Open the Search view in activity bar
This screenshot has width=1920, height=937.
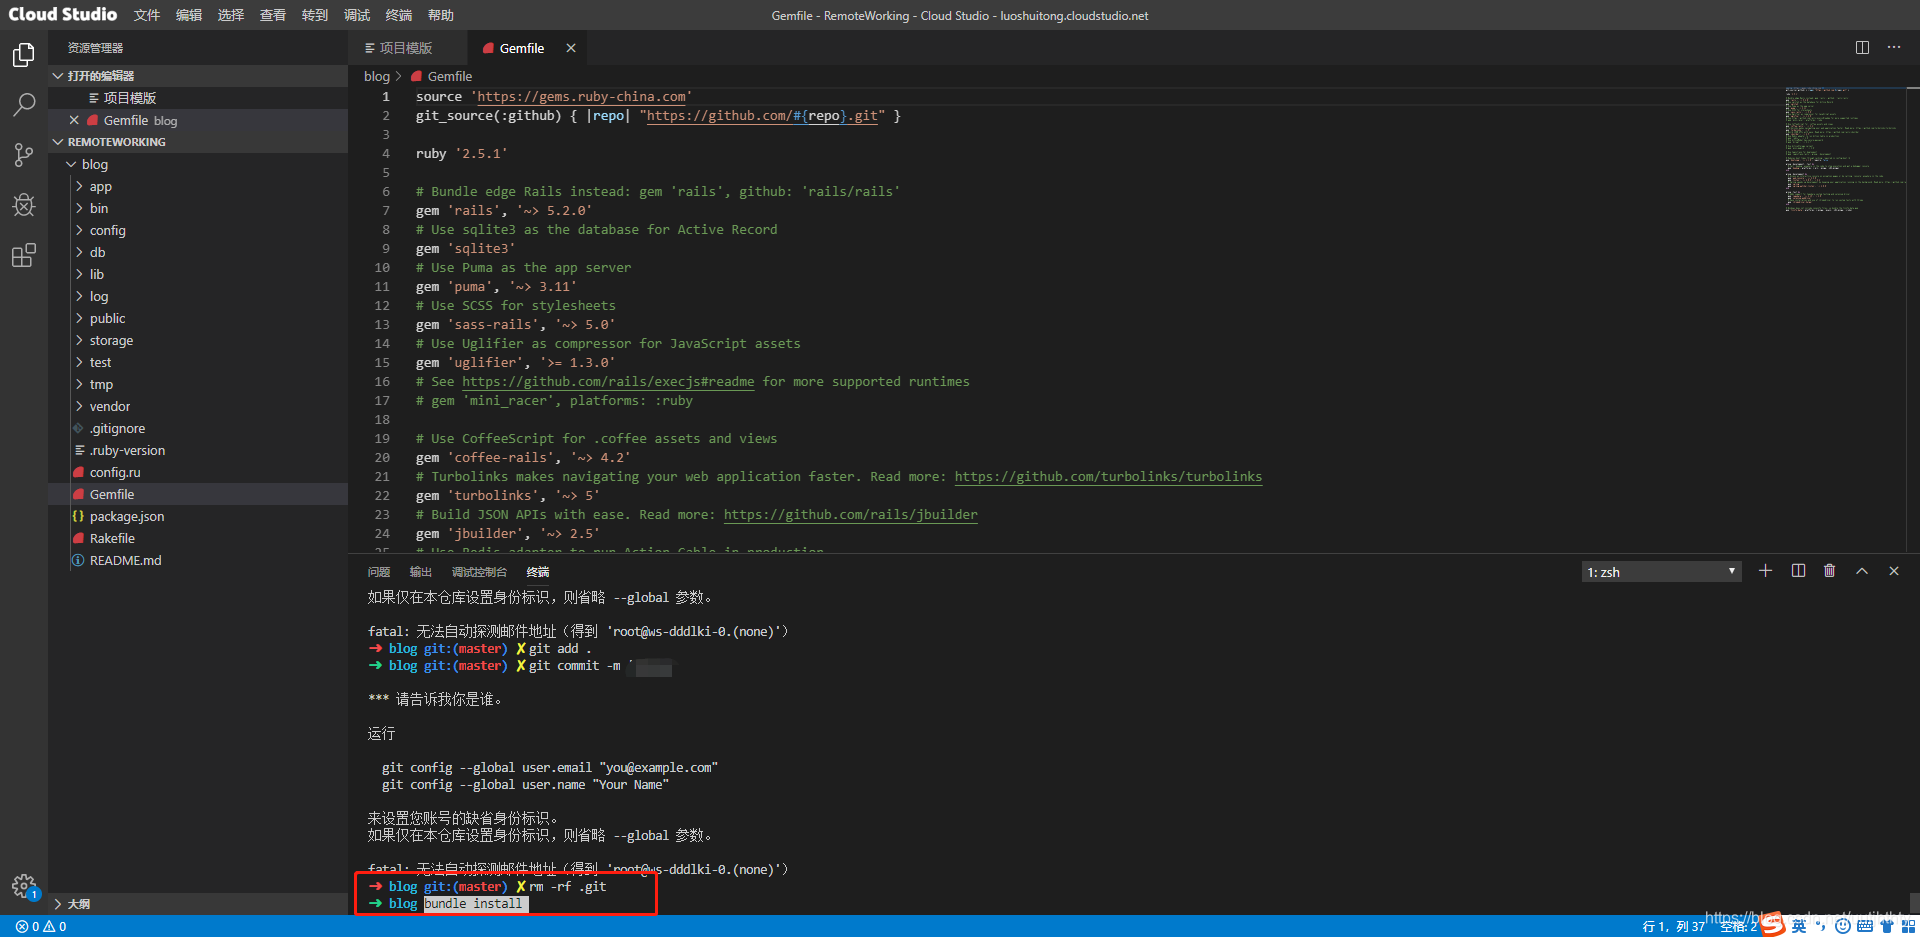coord(24,104)
